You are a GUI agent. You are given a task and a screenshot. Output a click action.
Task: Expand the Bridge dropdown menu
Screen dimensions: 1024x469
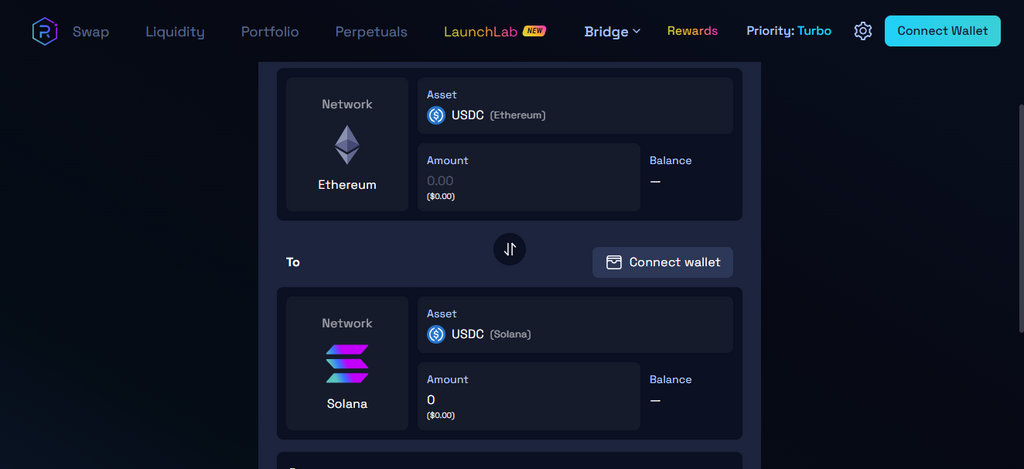coord(613,31)
